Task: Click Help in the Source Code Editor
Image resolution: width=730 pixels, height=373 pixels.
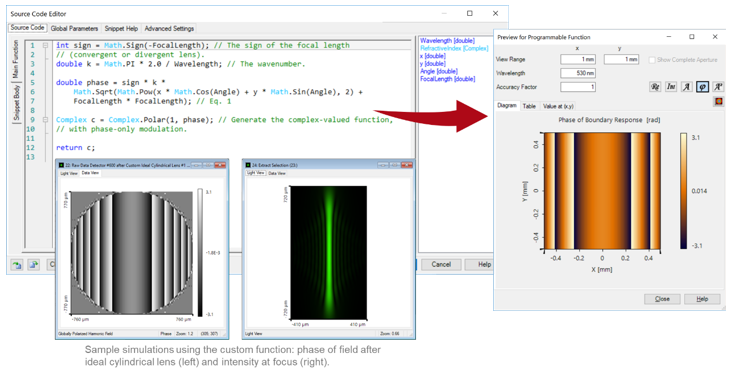Action: pos(479,264)
